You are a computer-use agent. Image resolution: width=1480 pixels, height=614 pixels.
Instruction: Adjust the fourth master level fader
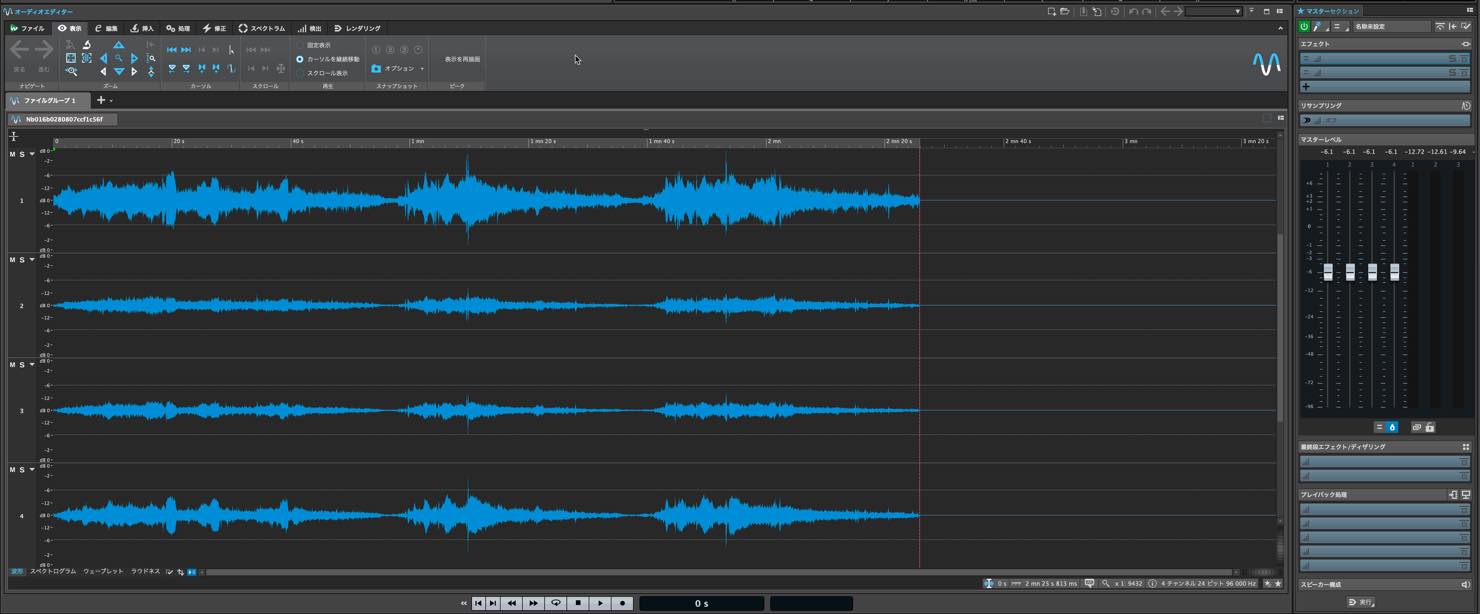pyautogui.click(x=1394, y=271)
